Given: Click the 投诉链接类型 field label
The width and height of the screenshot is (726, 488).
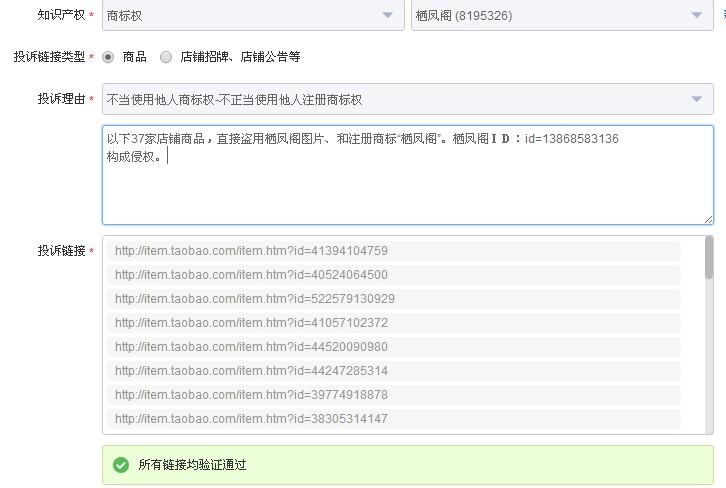Looking at the screenshot, I should click(50, 57).
